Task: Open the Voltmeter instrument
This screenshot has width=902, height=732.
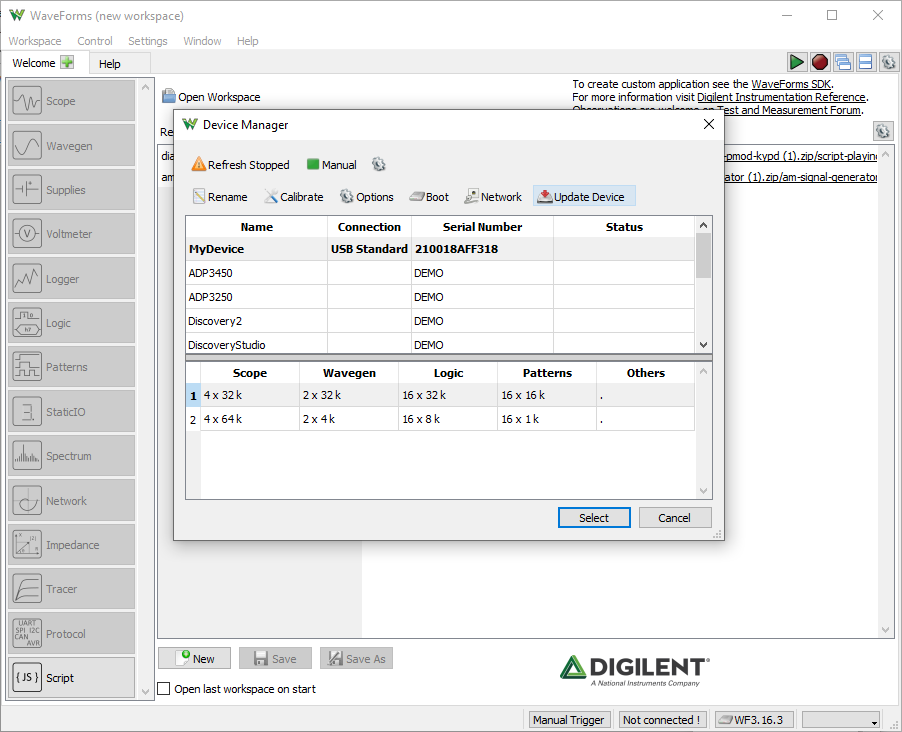Action: tap(71, 234)
